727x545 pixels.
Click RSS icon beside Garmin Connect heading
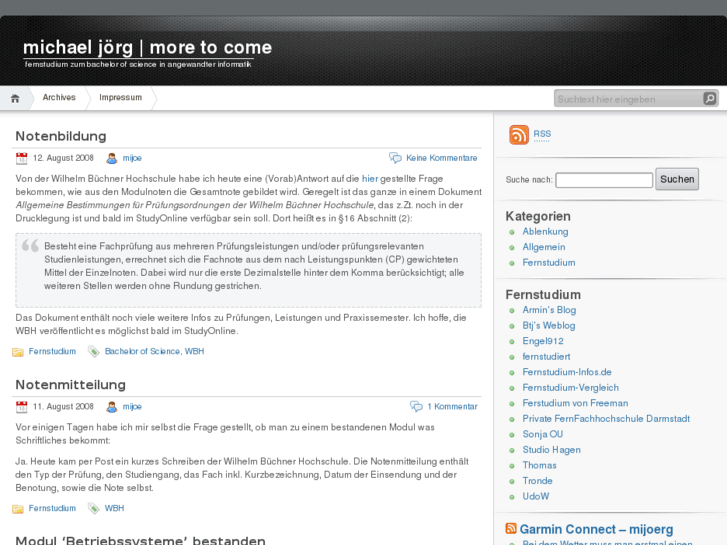511,528
